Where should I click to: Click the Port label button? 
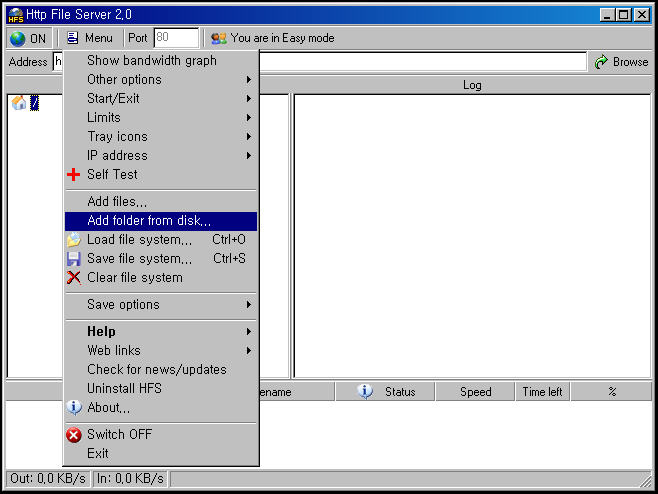pos(138,38)
